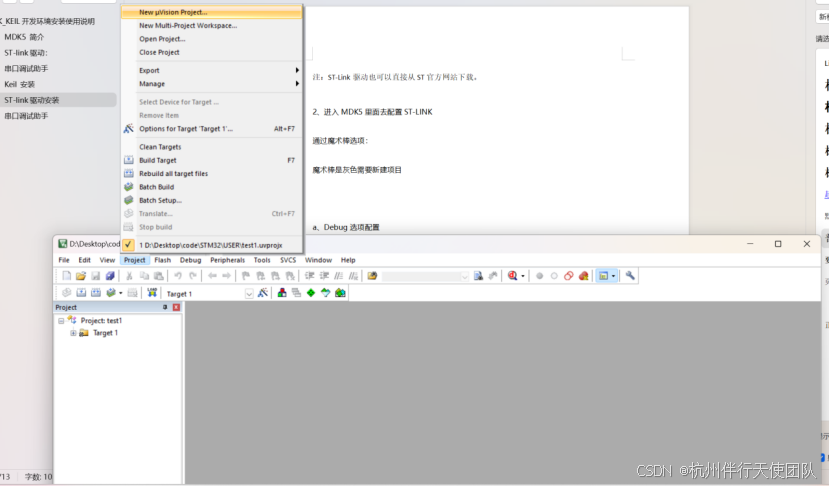
Task: Click the Paste clipboard icon
Action: [159, 275]
